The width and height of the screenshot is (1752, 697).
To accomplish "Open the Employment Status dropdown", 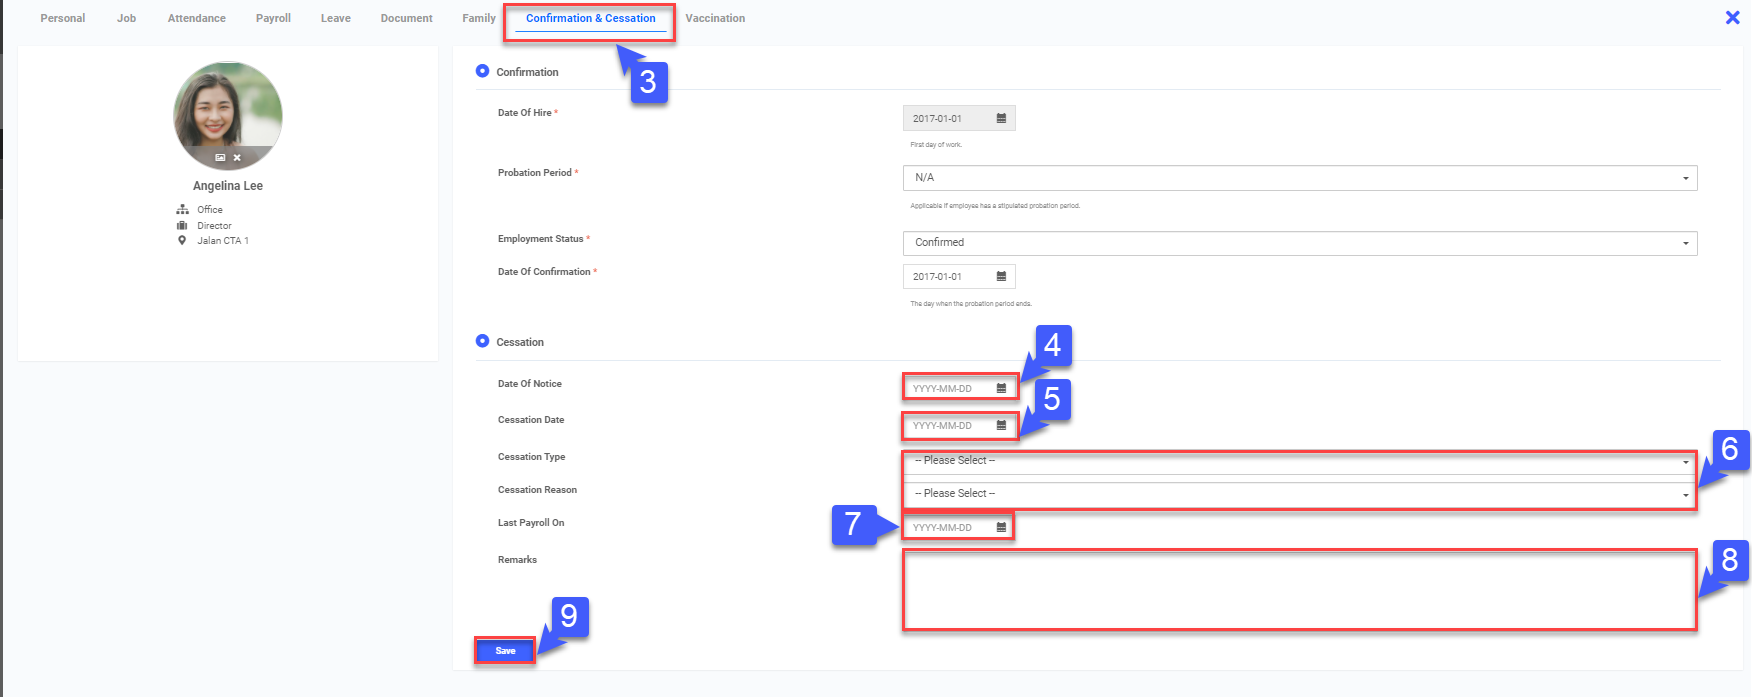I will (x=1299, y=243).
